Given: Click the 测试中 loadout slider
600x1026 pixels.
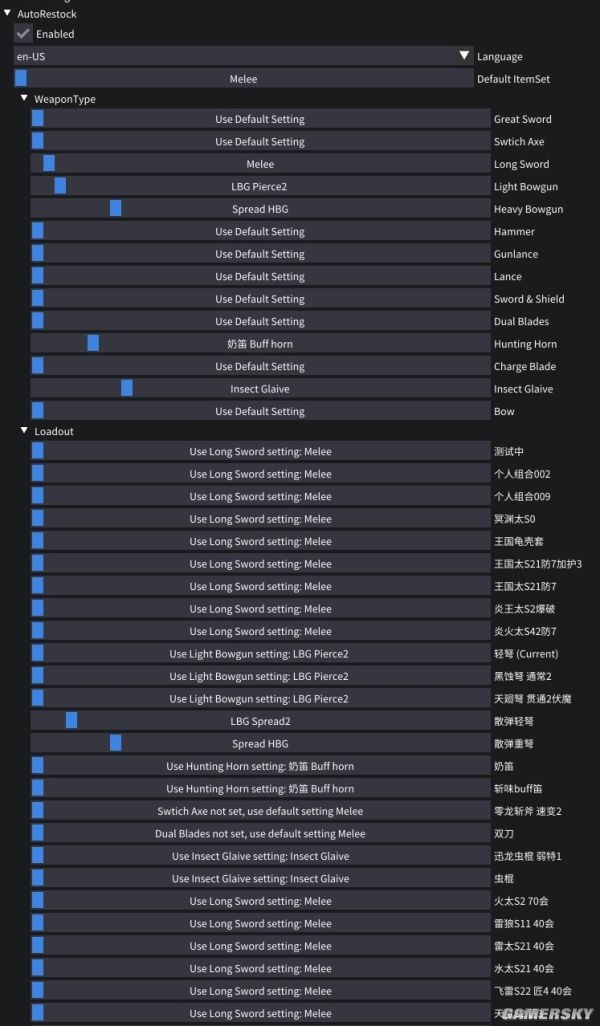Looking at the screenshot, I should tap(260, 451).
